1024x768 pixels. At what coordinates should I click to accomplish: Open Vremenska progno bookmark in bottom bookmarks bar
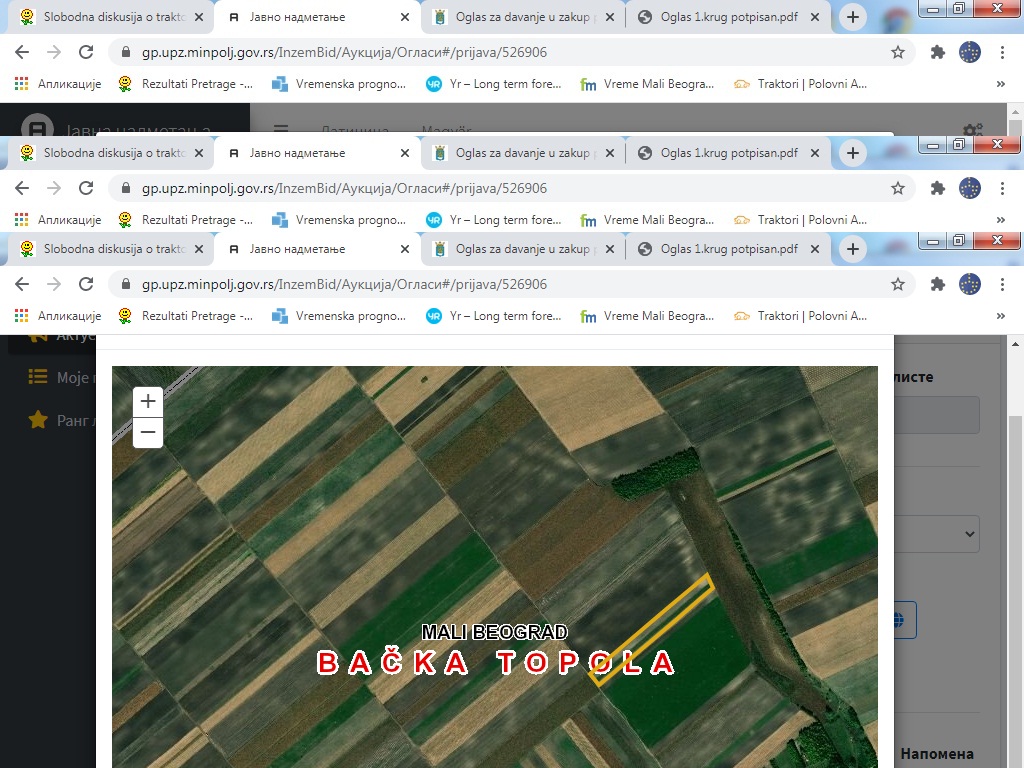pos(340,316)
